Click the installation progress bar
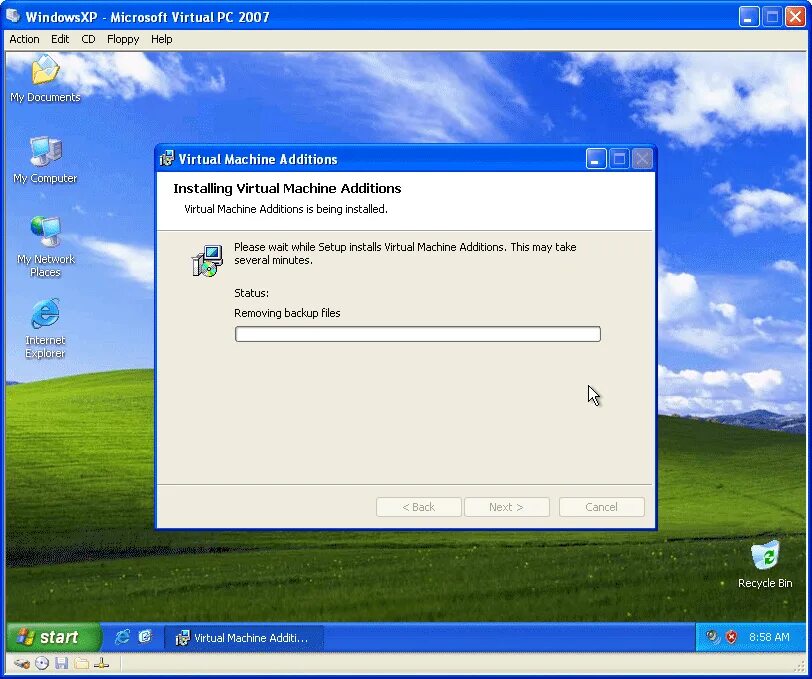Image resolution: width=812 pixels, height=679 pixels. (418, 334)
